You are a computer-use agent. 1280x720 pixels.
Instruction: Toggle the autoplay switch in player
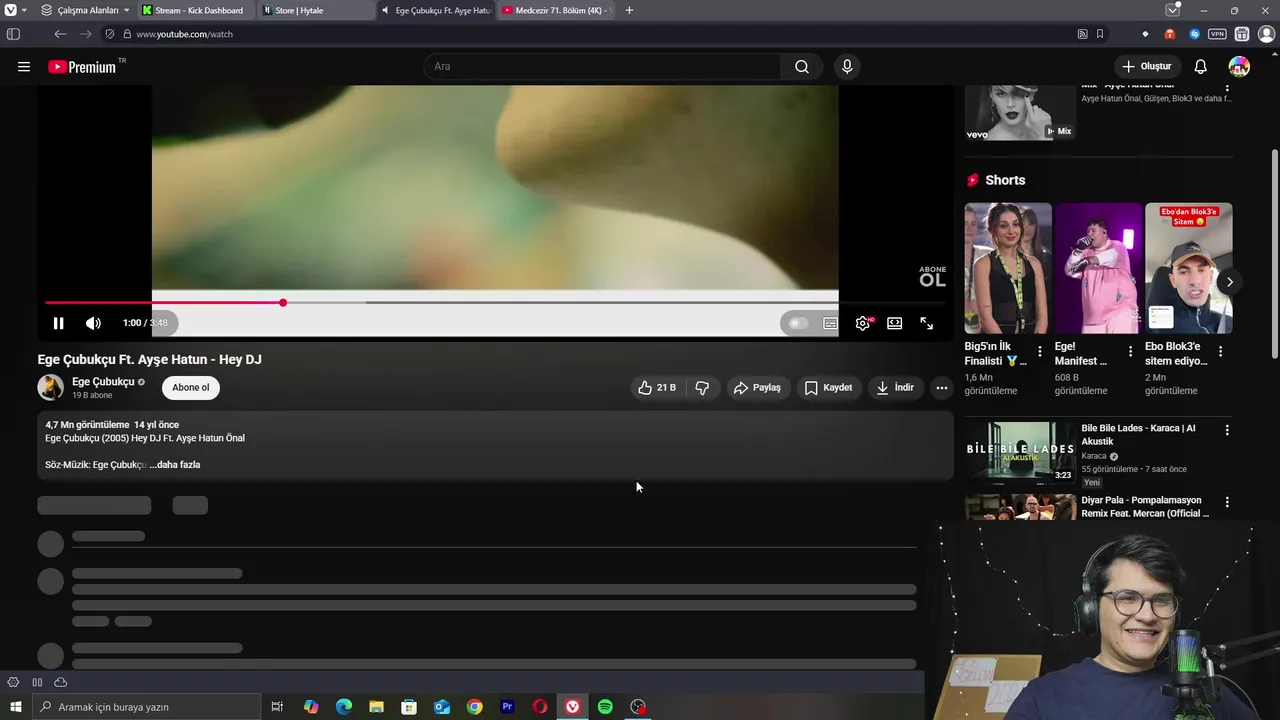(798, 323)
